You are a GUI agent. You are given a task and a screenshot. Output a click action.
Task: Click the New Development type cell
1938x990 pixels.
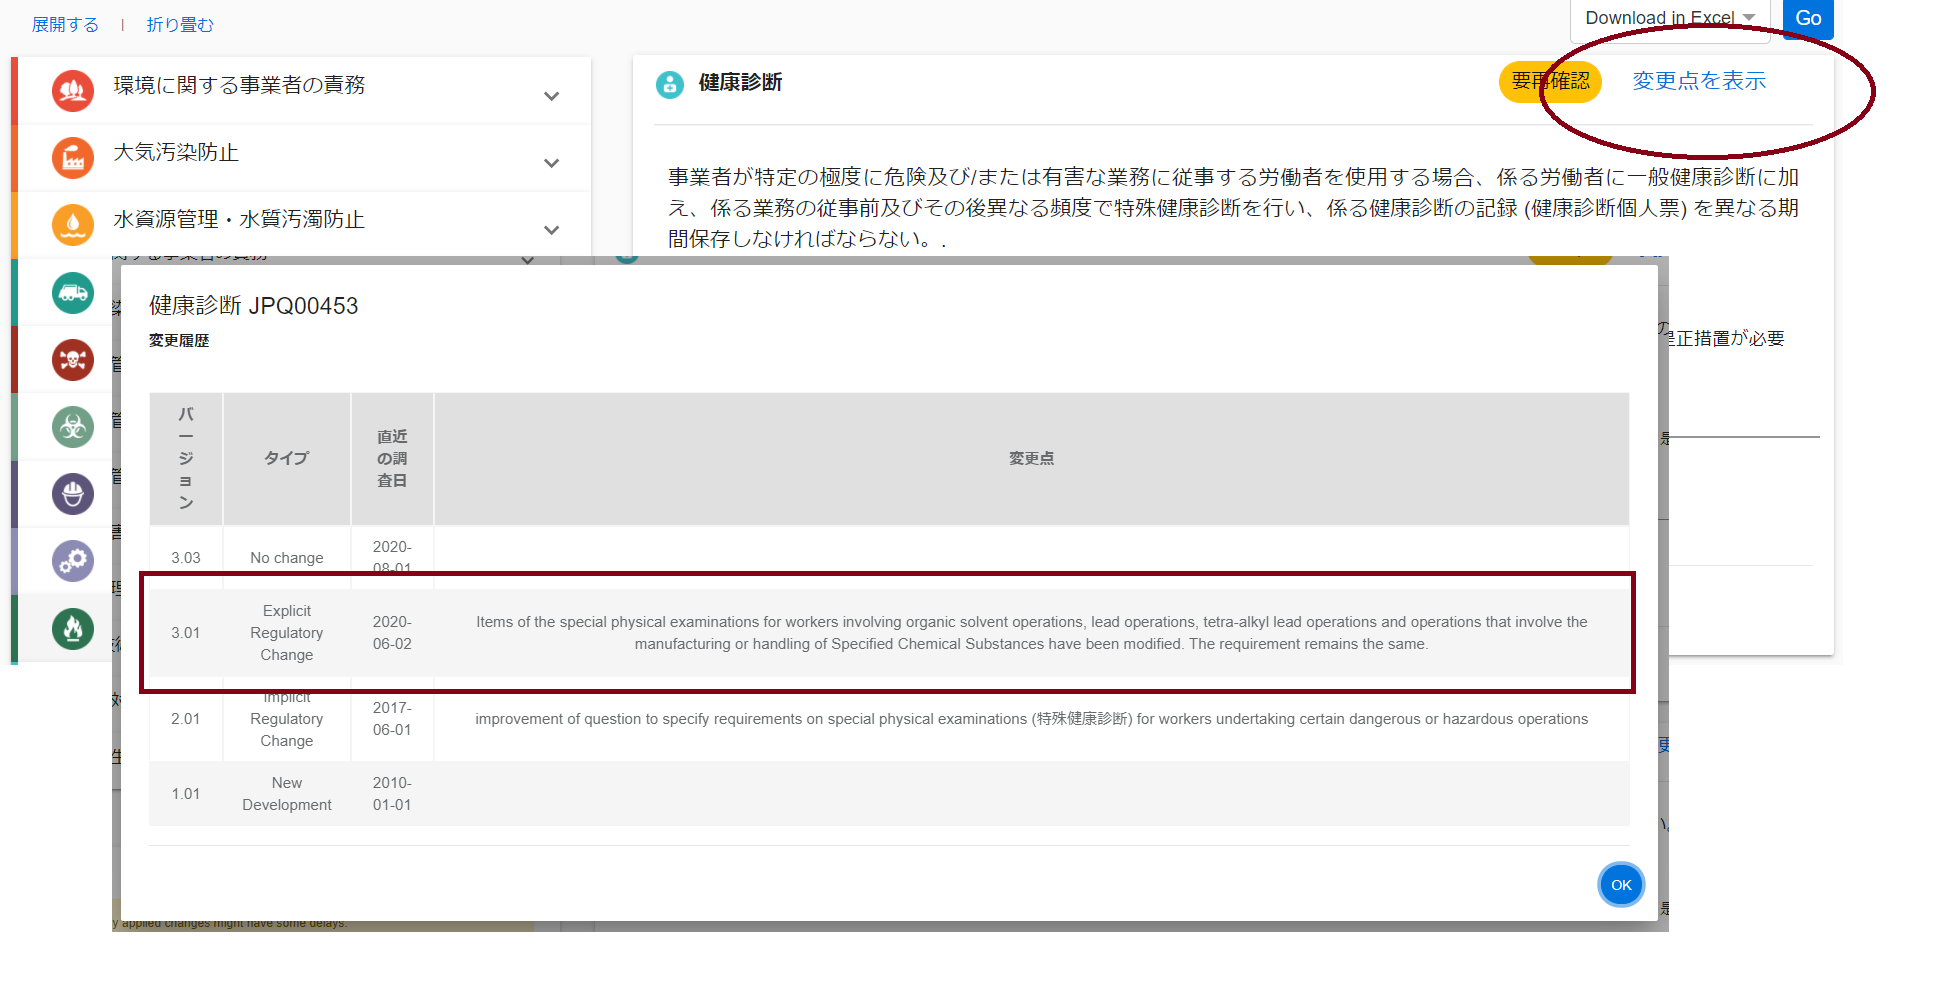(x=287, y=794)
